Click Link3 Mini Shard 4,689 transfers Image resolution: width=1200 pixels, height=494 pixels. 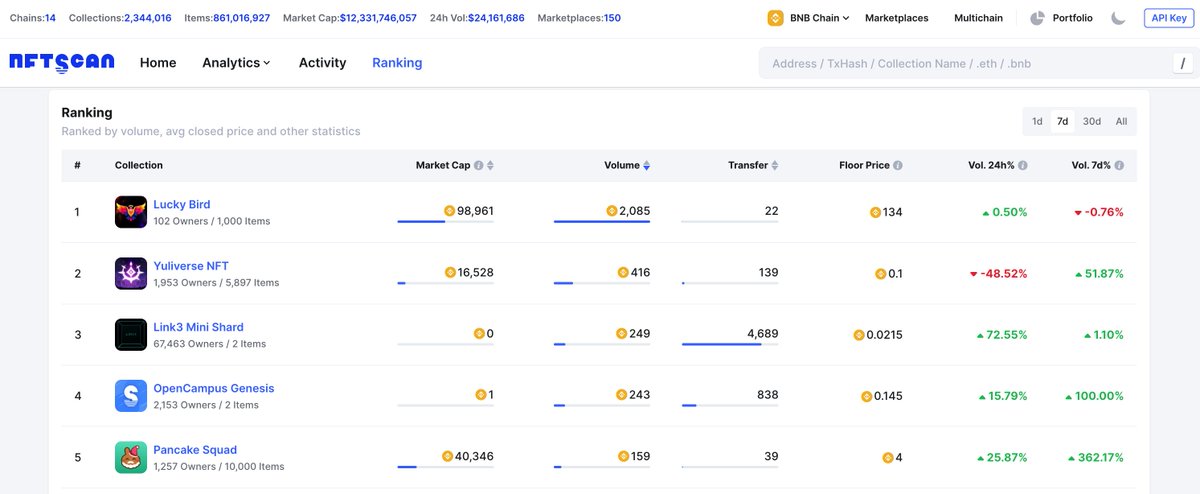pyautogui.click(x=762, y=334)
